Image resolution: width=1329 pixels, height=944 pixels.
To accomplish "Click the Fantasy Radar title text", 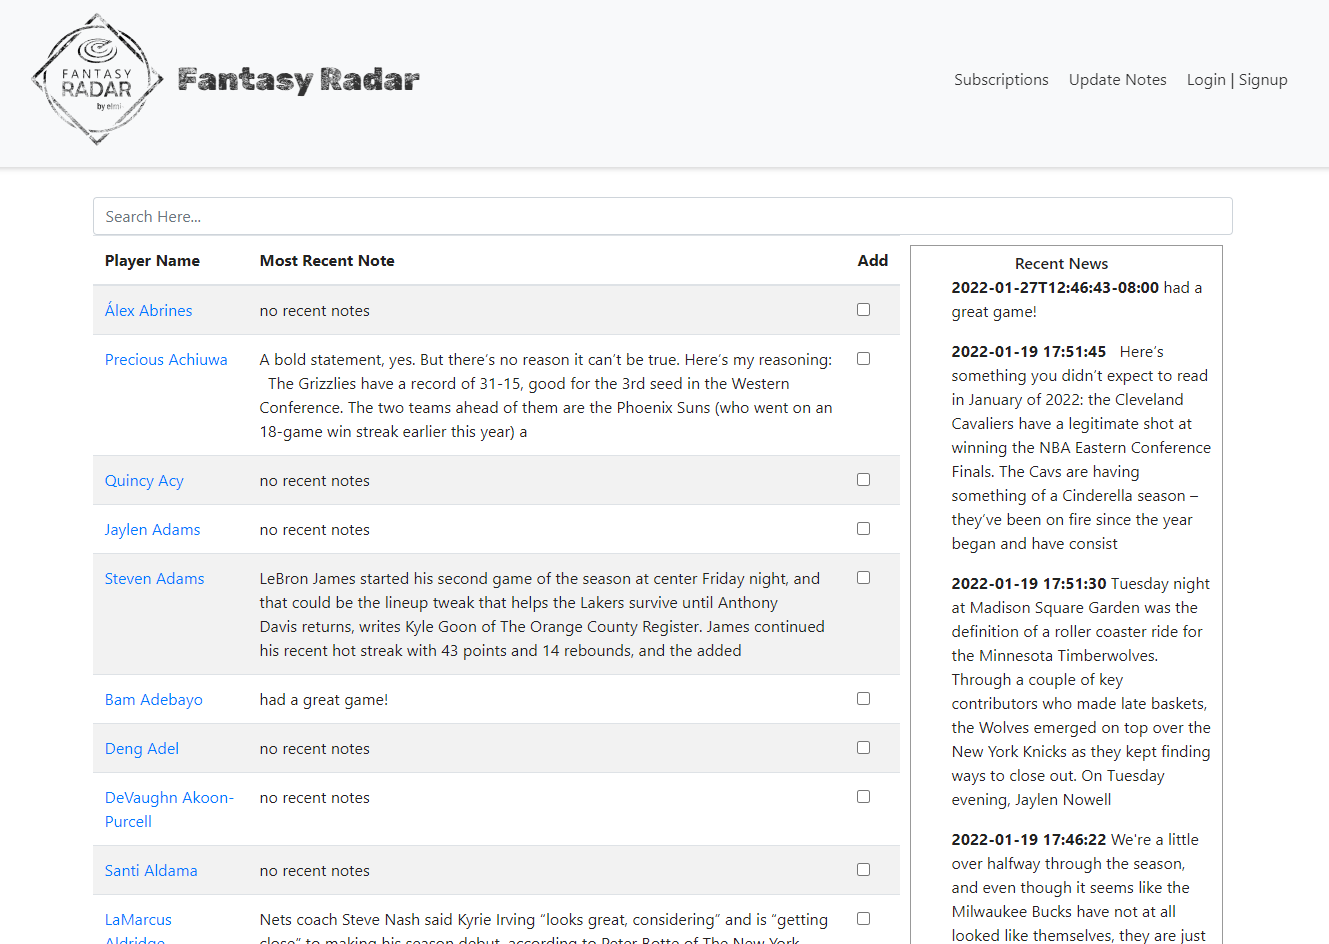I will (x=299, y=80).
